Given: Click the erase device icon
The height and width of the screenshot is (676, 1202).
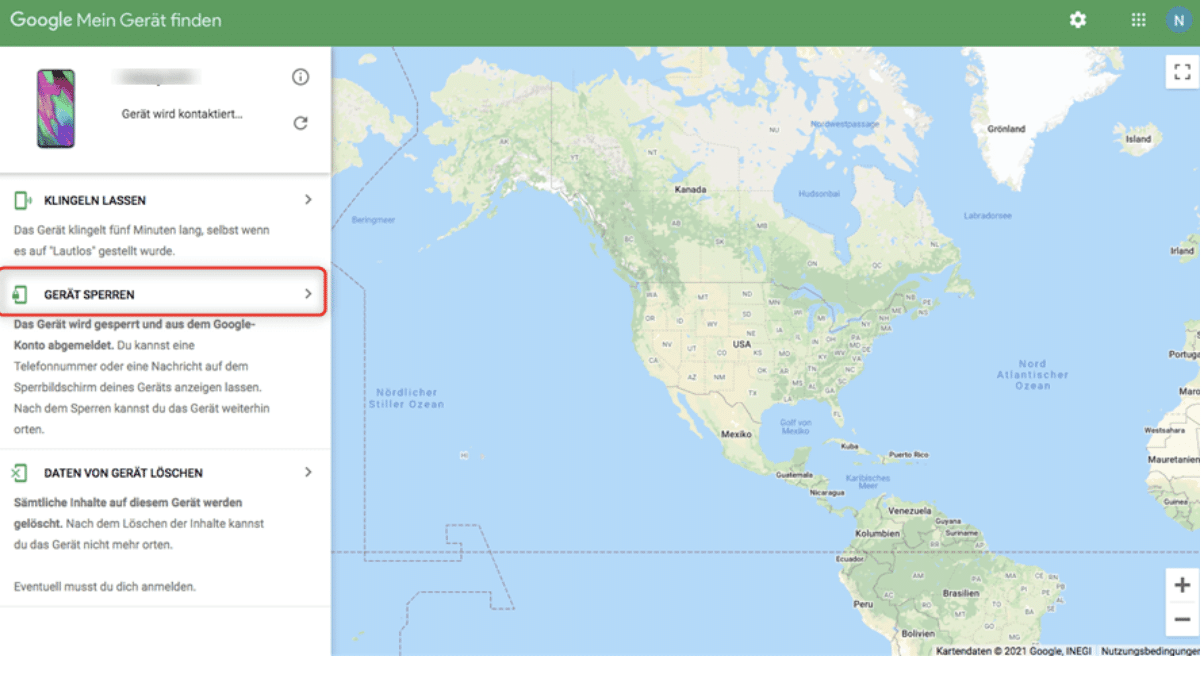Looking at the screenshot, I should pos(20,473).
